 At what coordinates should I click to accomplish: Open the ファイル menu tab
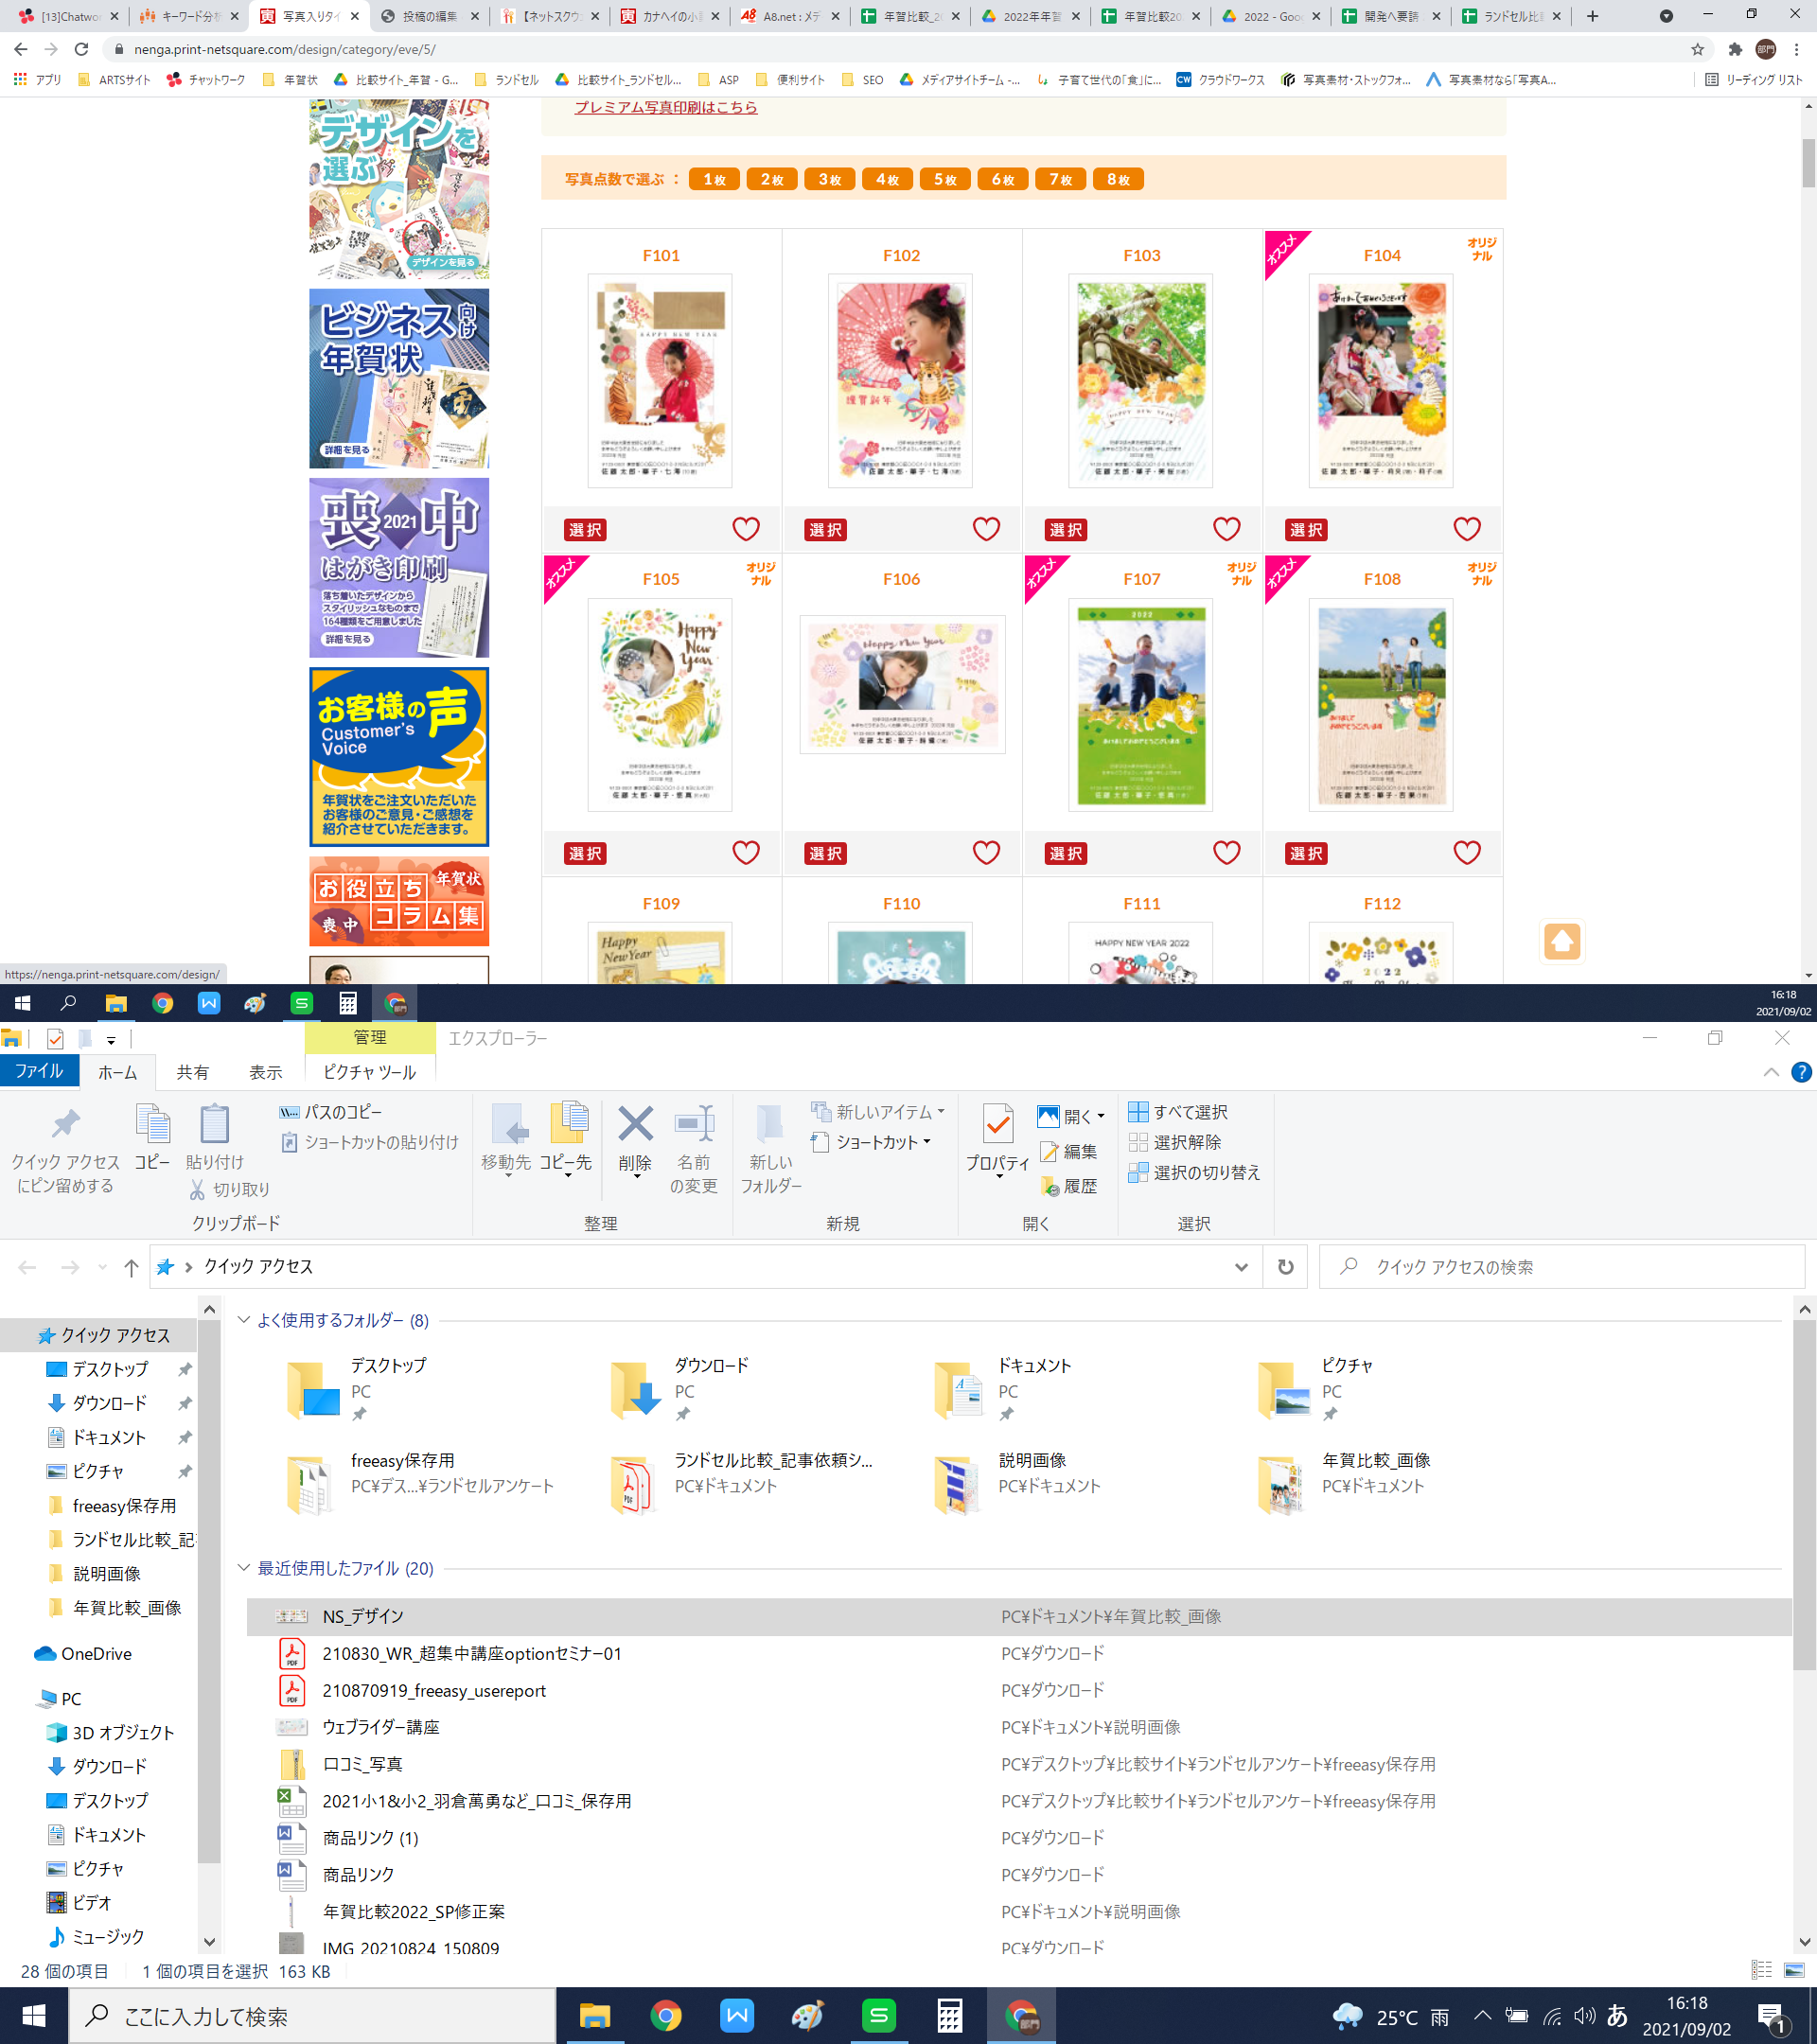pyautogui.click(x=39, y=1072)
